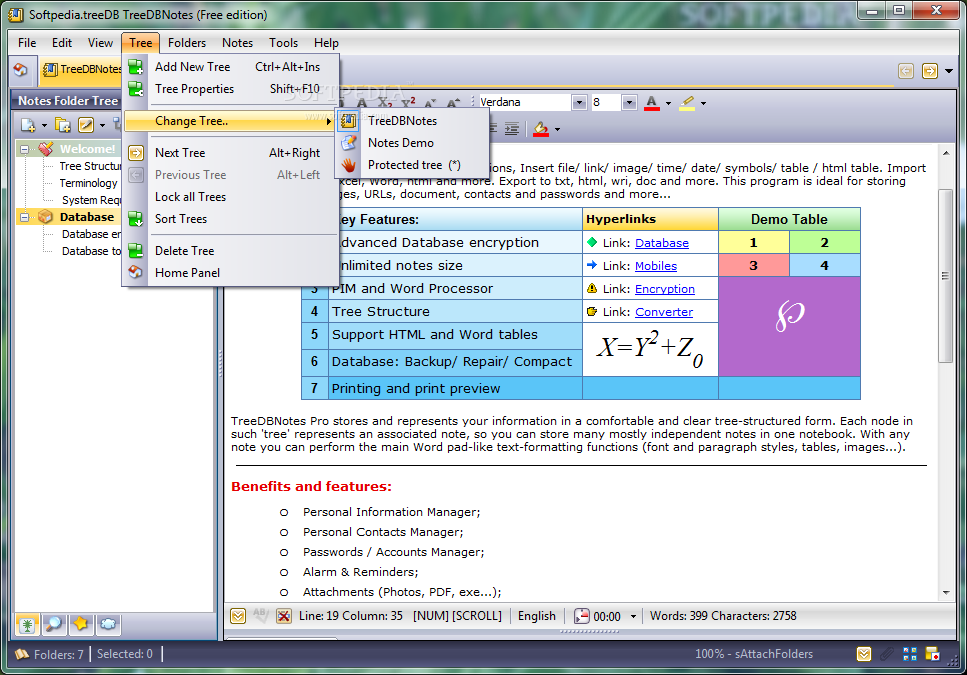Click the Home Panel house icon in menu
967x675 pixels.
point(136,272)
